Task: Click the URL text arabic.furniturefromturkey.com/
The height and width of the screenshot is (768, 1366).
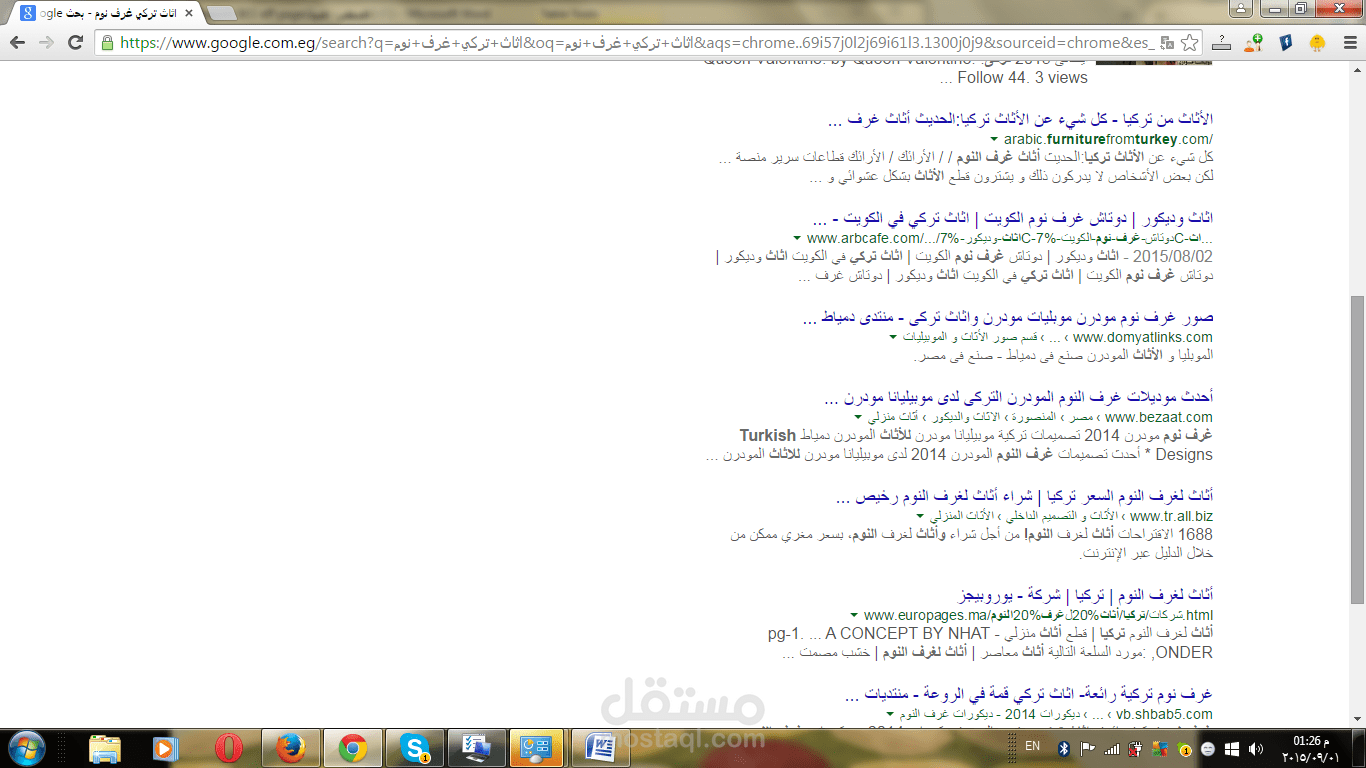Action: click(1108, 139)
